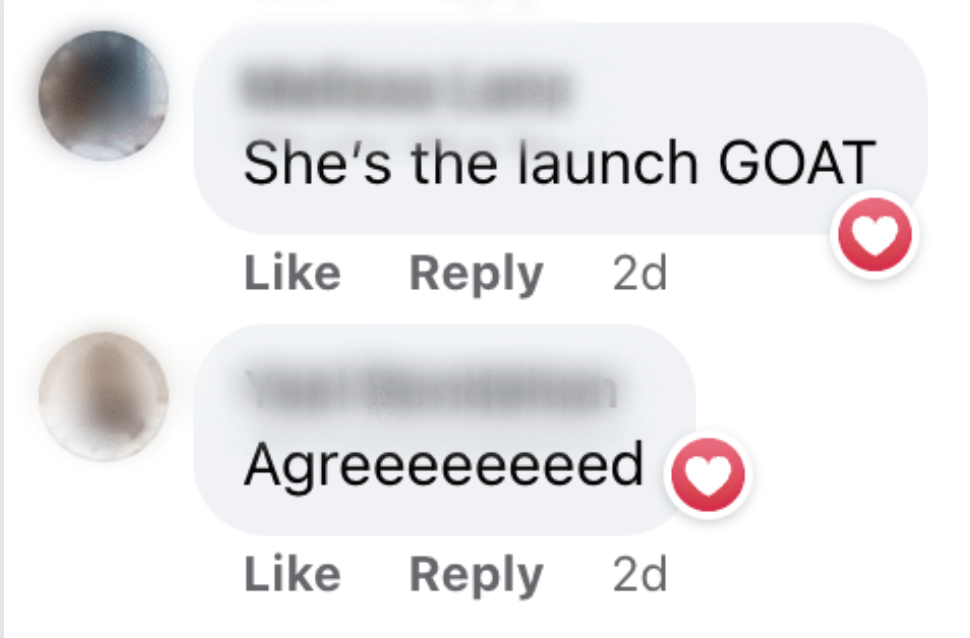Screen dimensions: 970x638
Task: Click the gray vertical border at the left edge
Action: coord(2,319)
